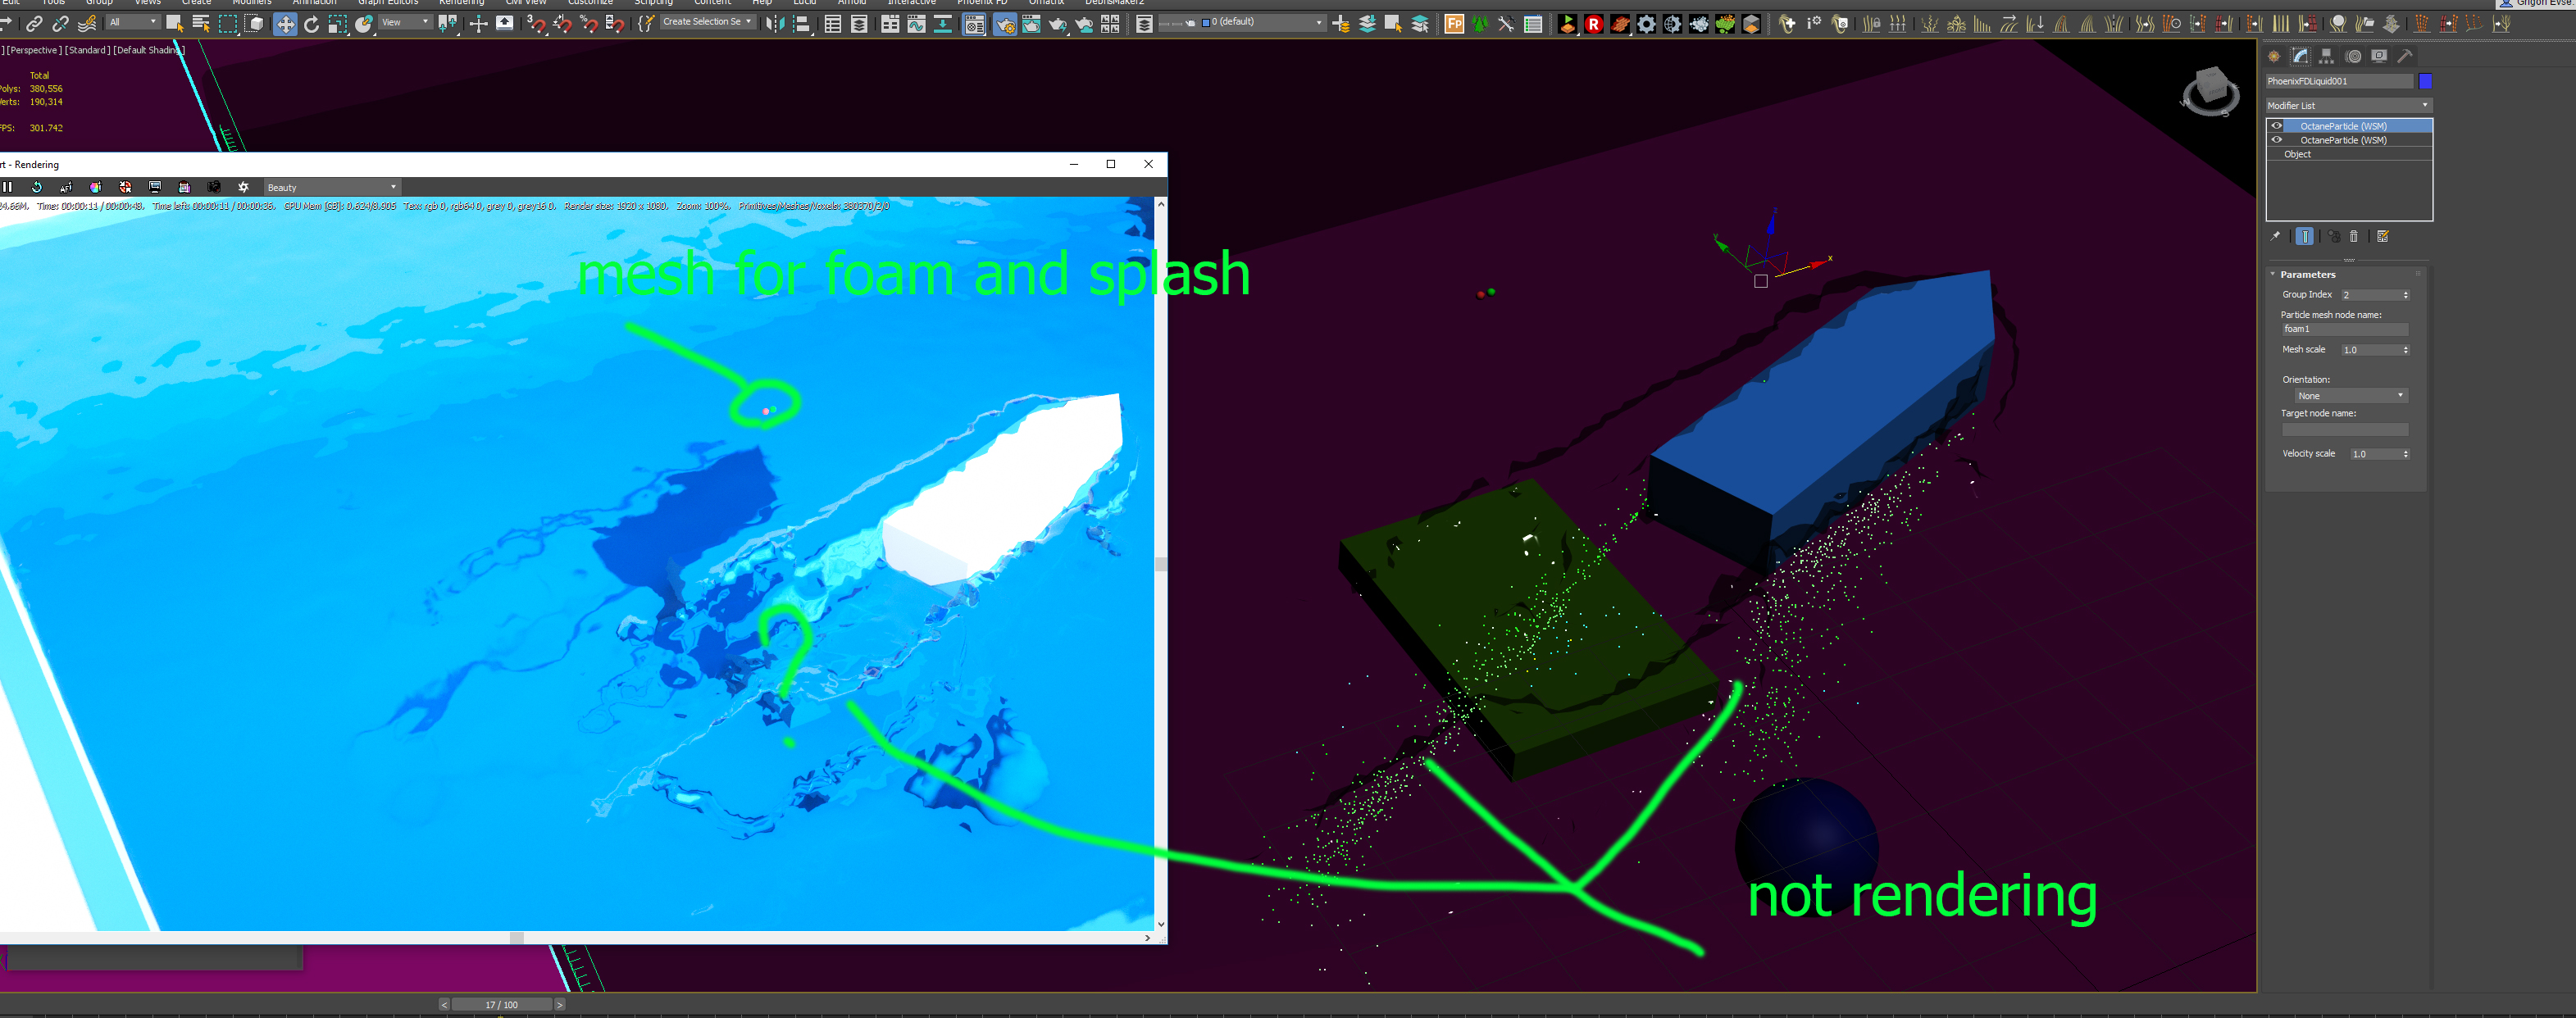Open the Utilities hammer tab
Screen dimensions: 2576x1018
2405,56
